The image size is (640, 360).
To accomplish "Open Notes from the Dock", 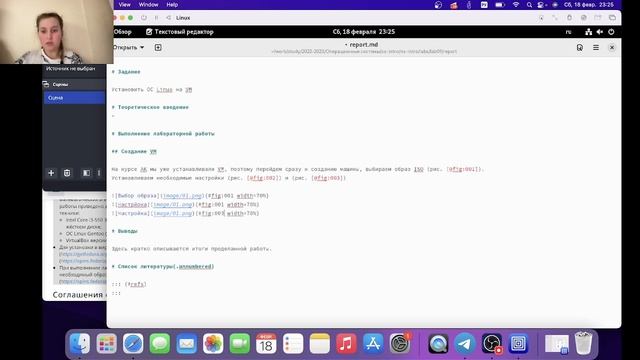I will coord(320,343).
